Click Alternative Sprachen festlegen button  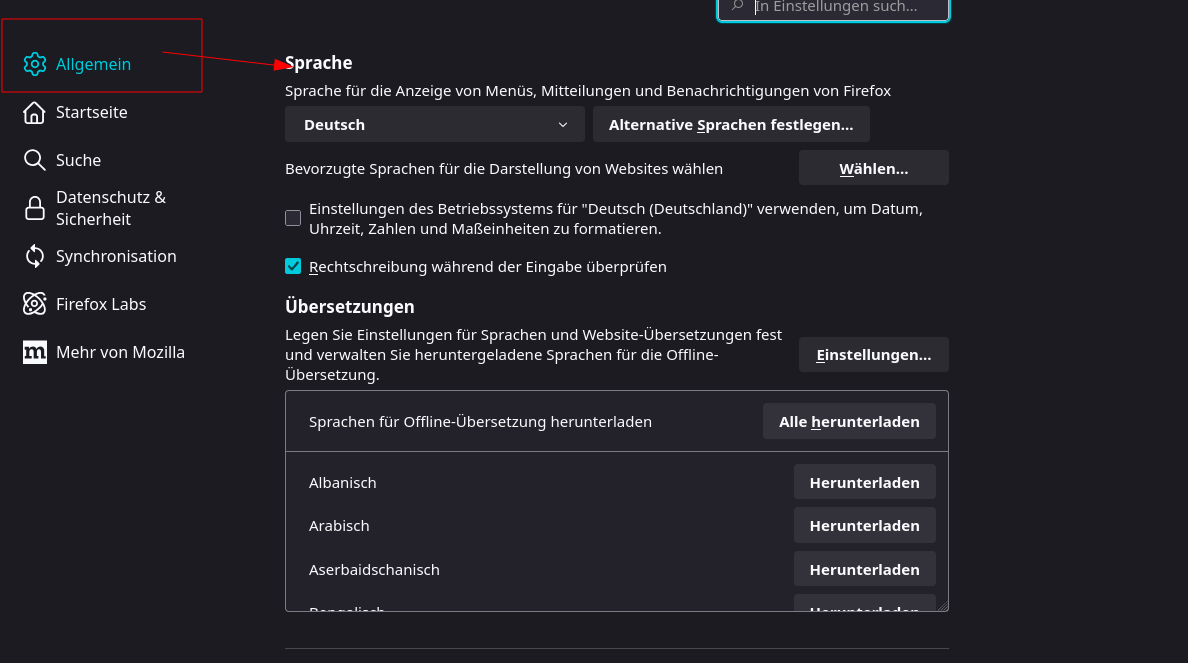click(731, 125)
